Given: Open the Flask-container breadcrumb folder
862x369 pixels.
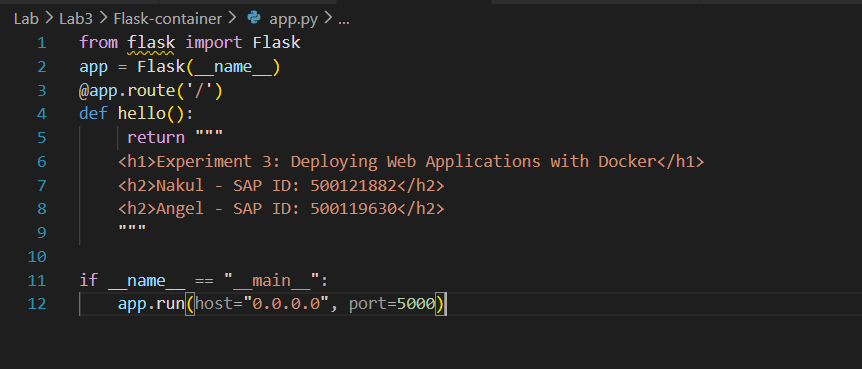Looking at the screenshot, I should [168, 19].
